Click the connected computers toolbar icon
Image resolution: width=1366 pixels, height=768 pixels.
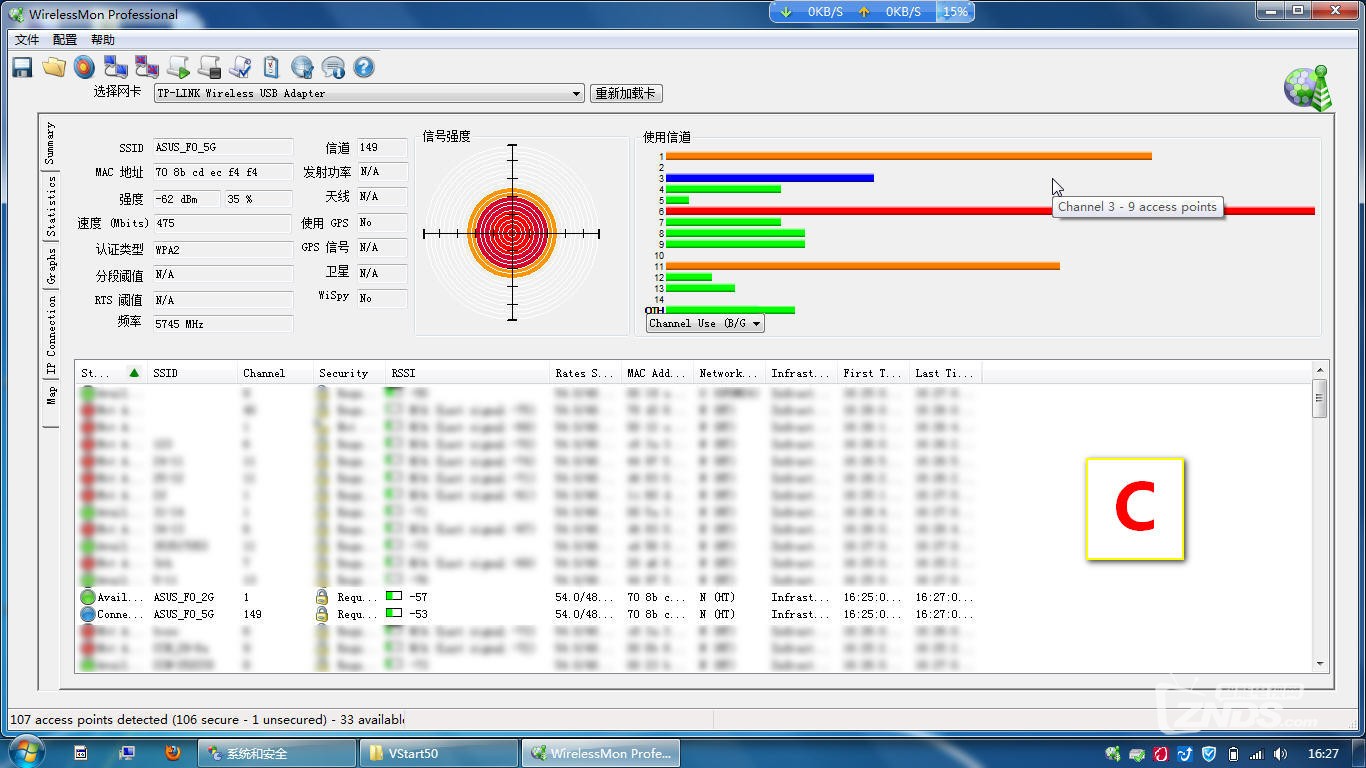tap(116, 67)
